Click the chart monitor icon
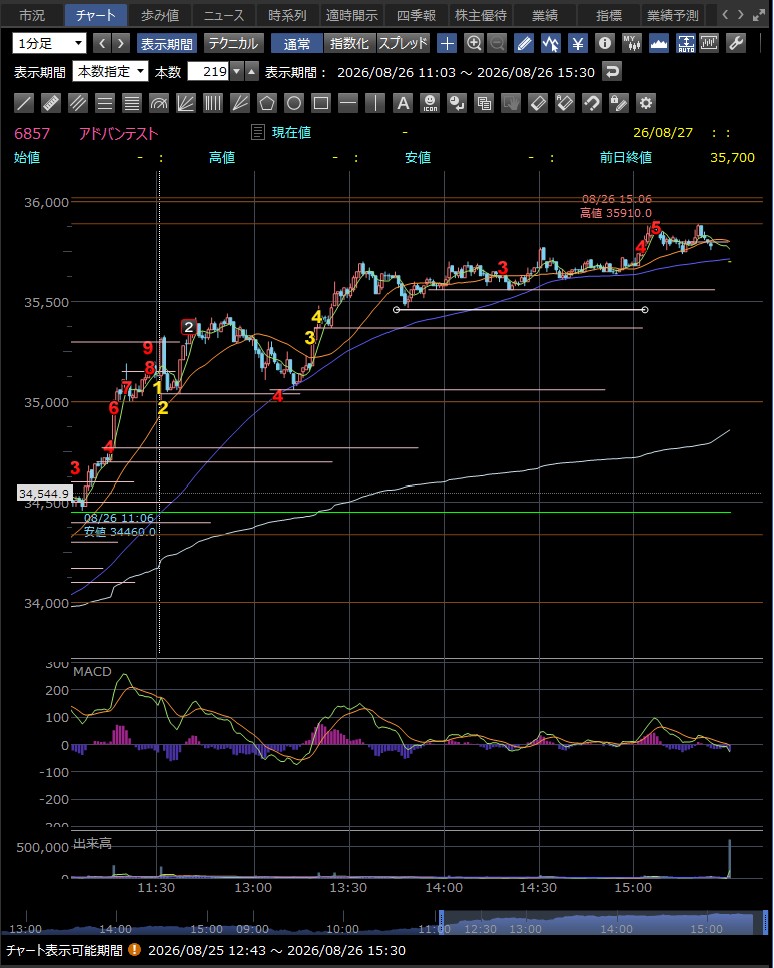774x968 pixels. point(709,43)
